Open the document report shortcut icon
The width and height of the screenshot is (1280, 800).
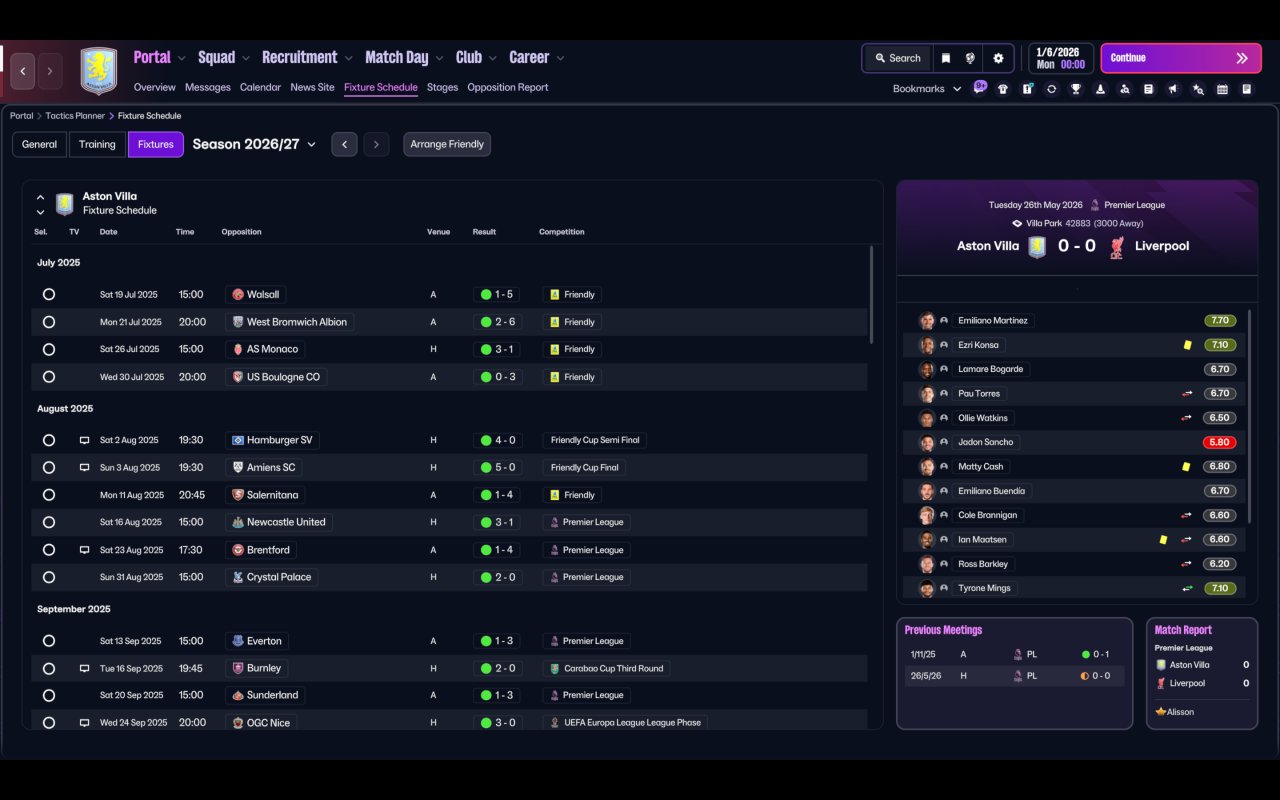click(1149, 89)
